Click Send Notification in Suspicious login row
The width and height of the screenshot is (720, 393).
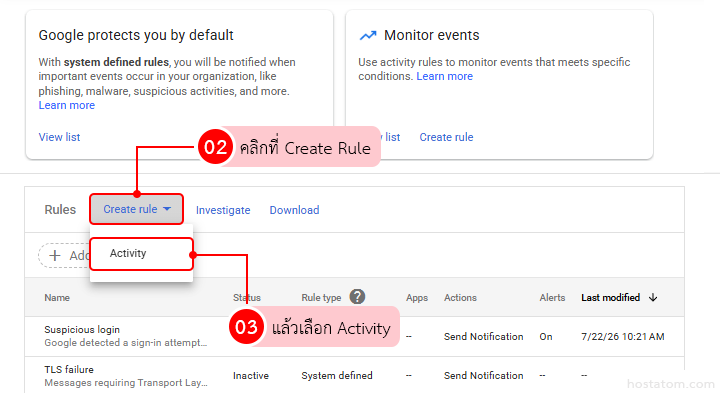[484, 337]
